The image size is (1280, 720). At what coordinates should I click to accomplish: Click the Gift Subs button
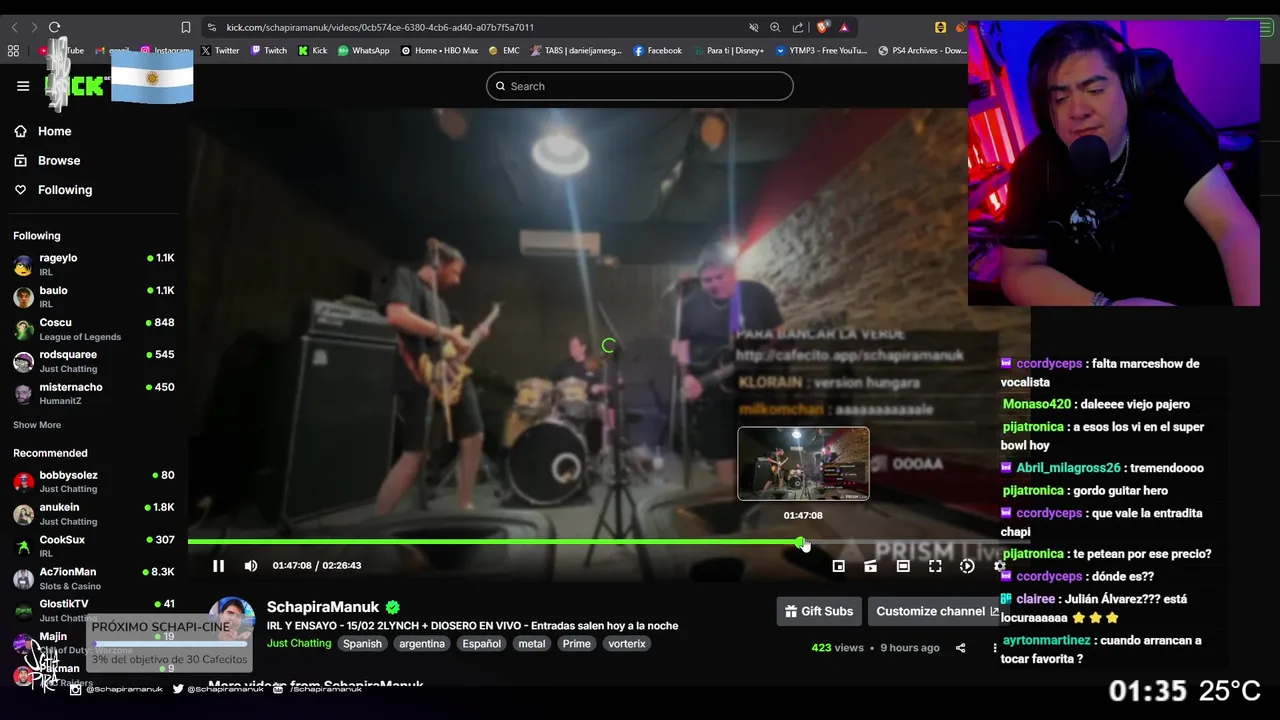(x=819, y=611)
